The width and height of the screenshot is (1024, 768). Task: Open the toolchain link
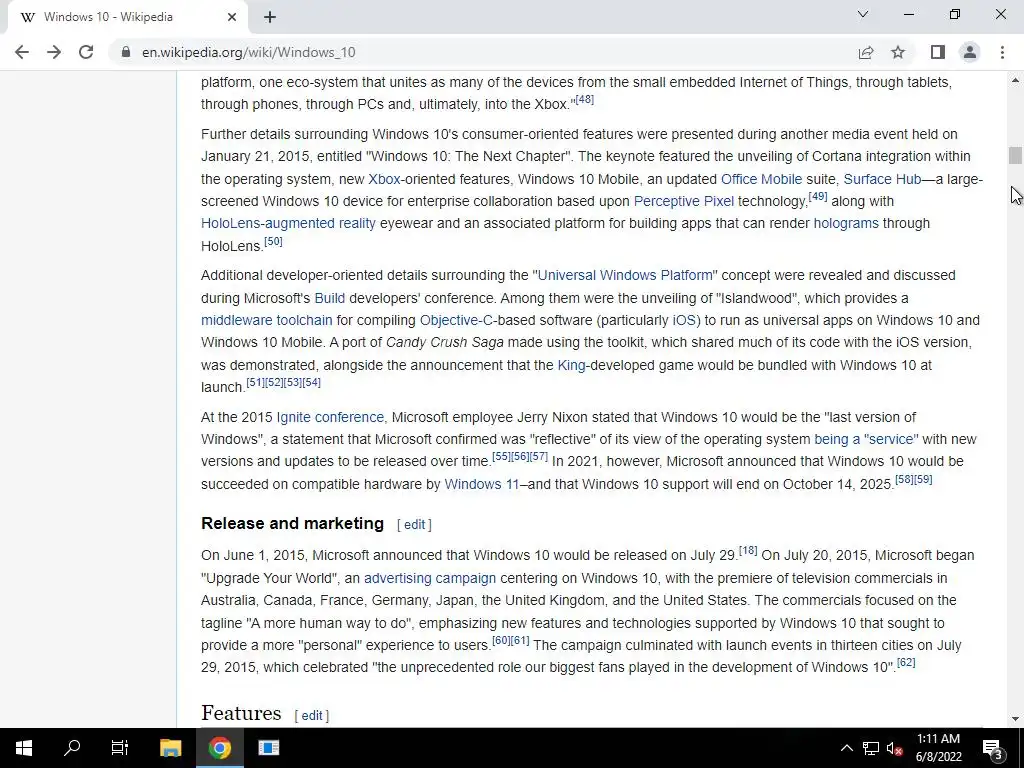pyautogui.click(x=304, y=320)
